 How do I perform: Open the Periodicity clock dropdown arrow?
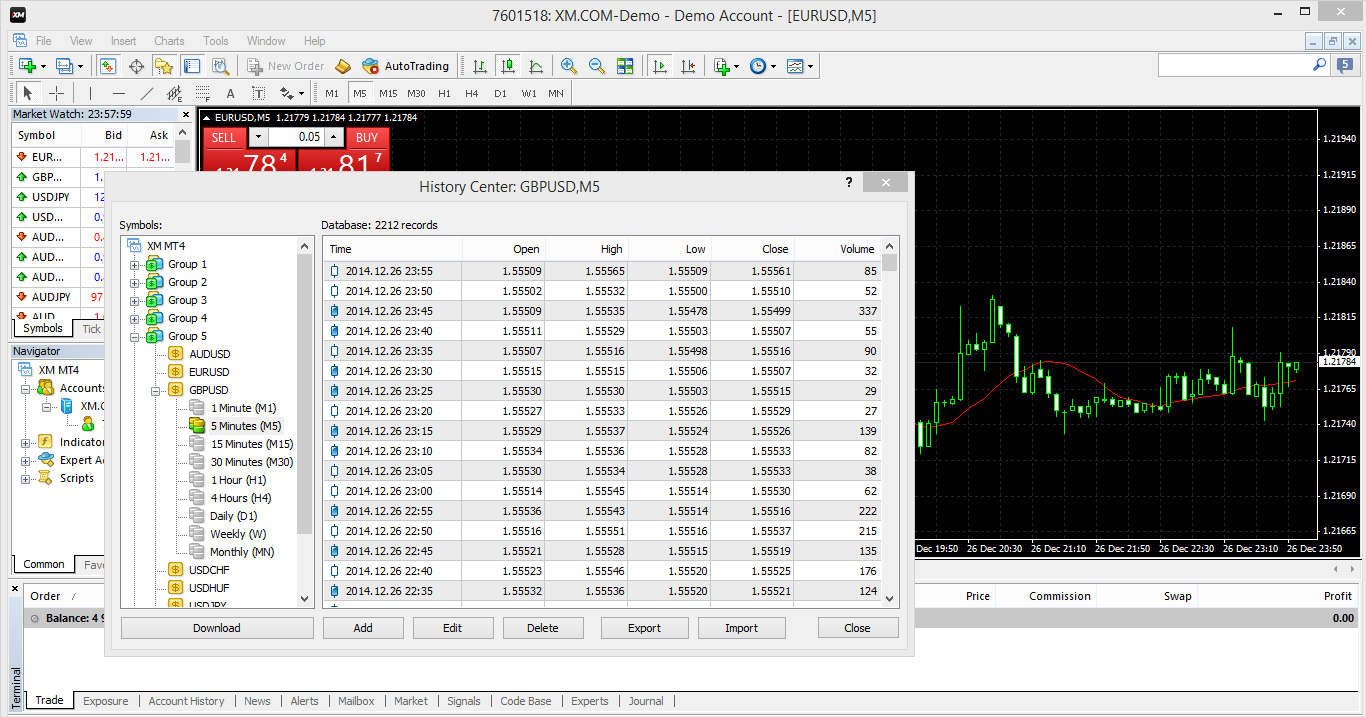[x=774, y=67]
